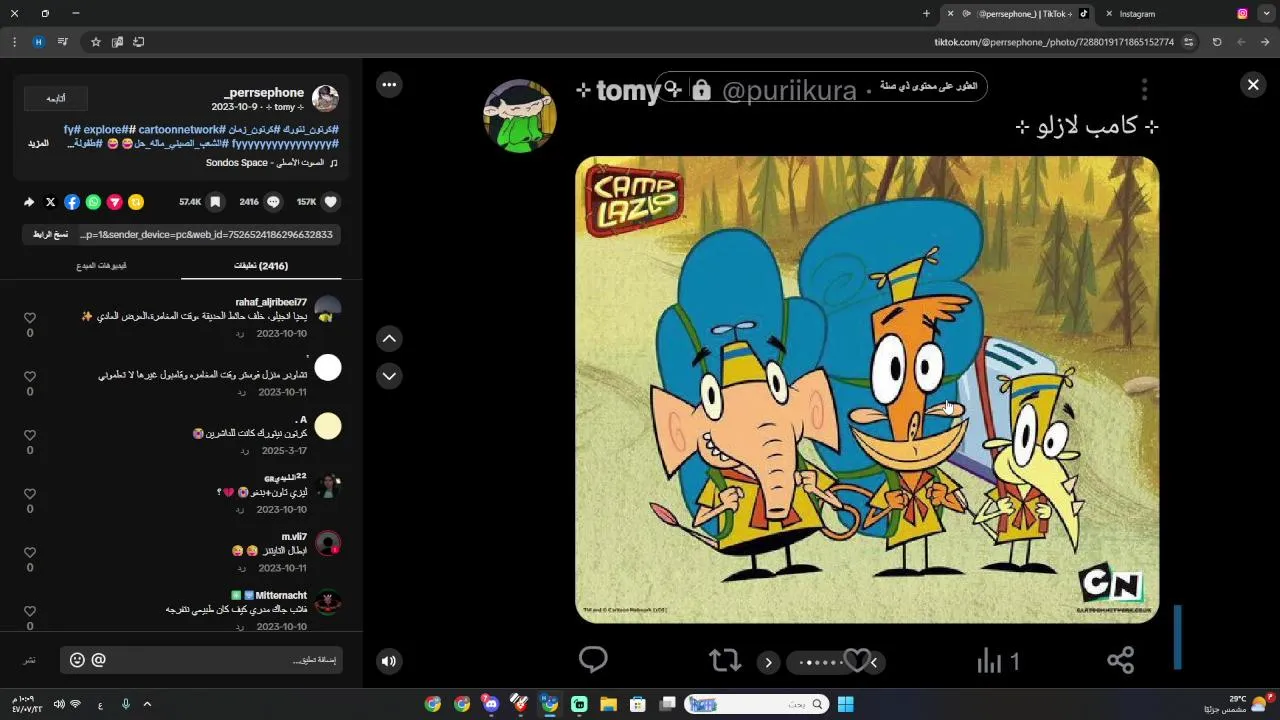Viewport: 1280px width, 720px height.
Task: Share the post to WhatsApp
Action: click(x=93, y=202)
